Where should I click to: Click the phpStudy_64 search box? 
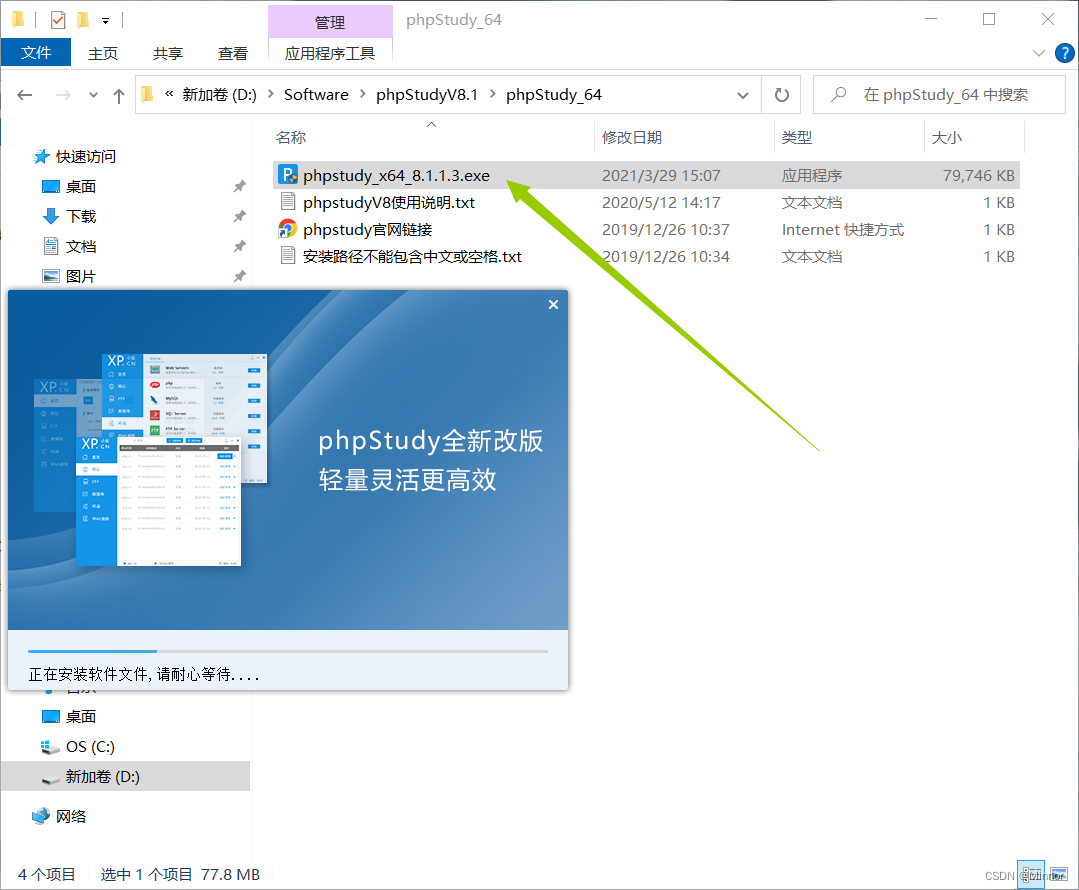[939, 95]
